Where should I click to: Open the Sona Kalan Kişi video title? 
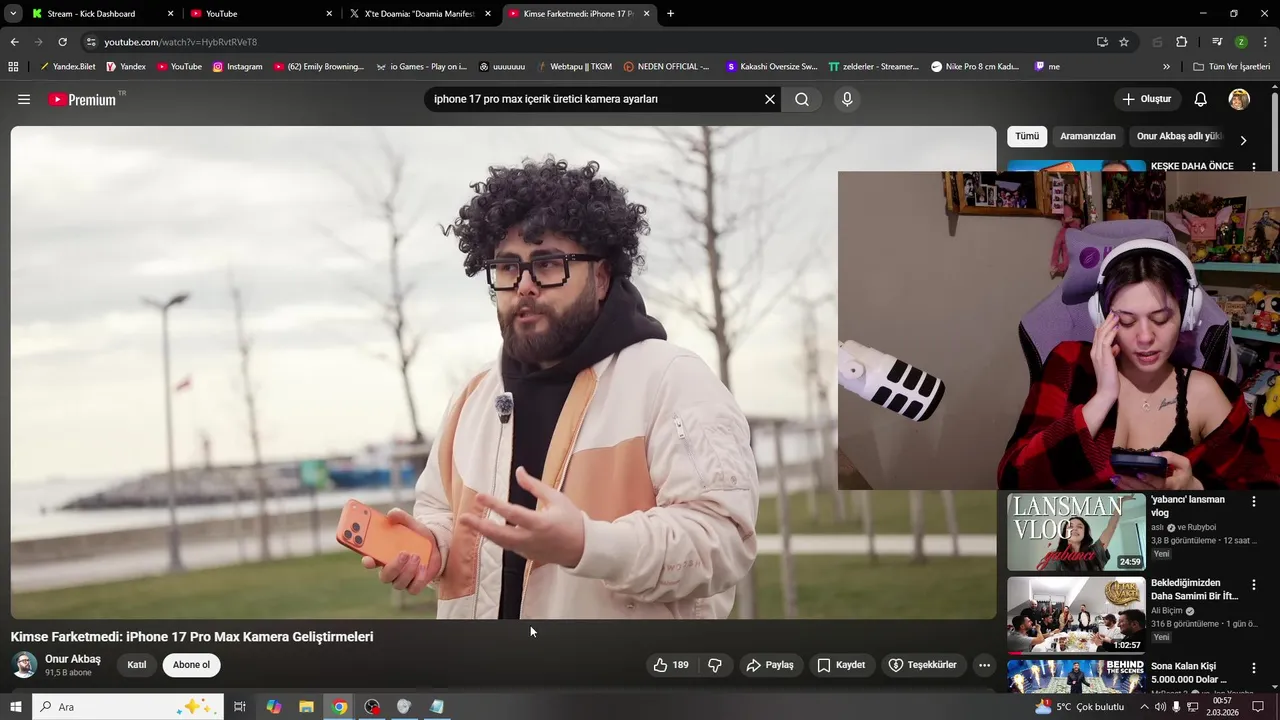coord(1191,673)
